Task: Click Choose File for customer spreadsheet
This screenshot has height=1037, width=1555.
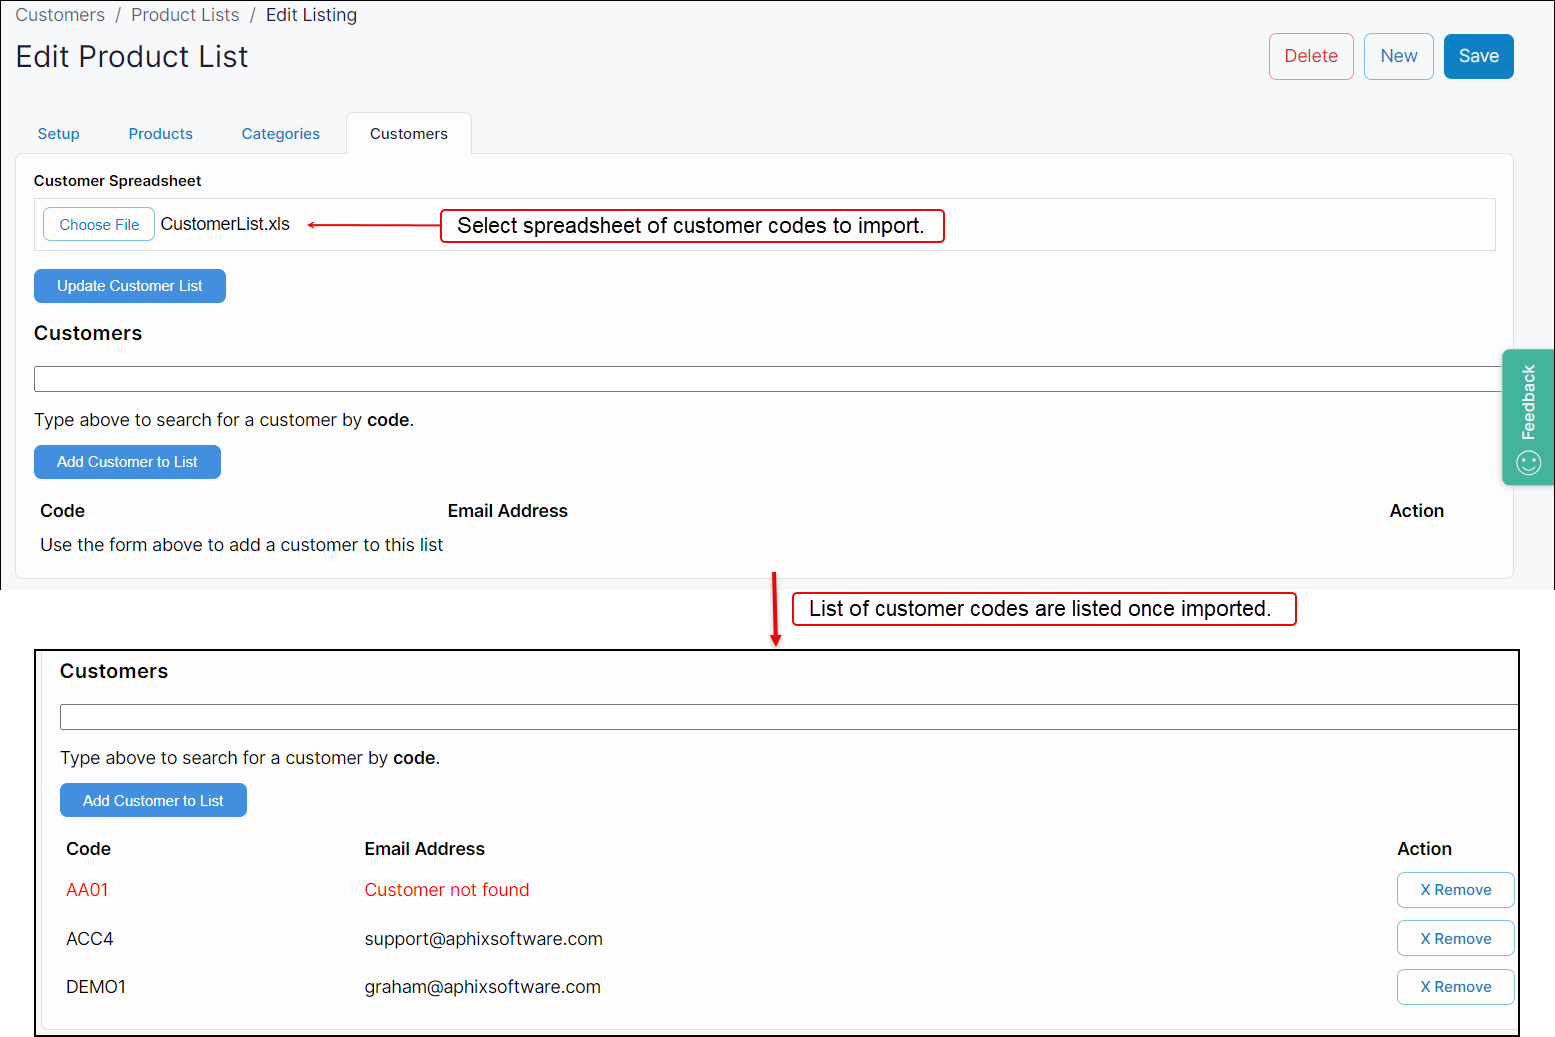Action: [x=99, y=225]
